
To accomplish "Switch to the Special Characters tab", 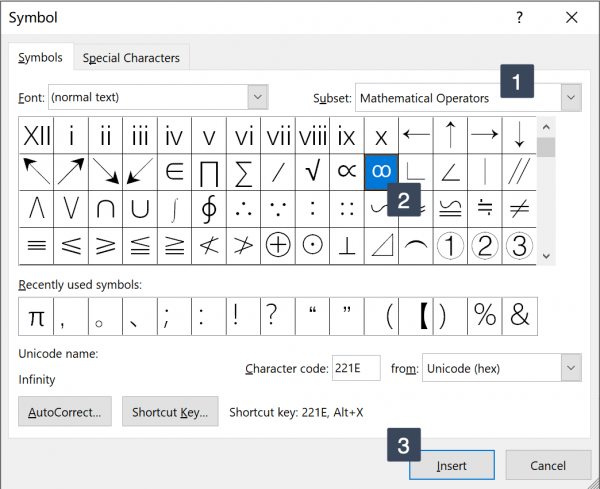I will [131, 58].
